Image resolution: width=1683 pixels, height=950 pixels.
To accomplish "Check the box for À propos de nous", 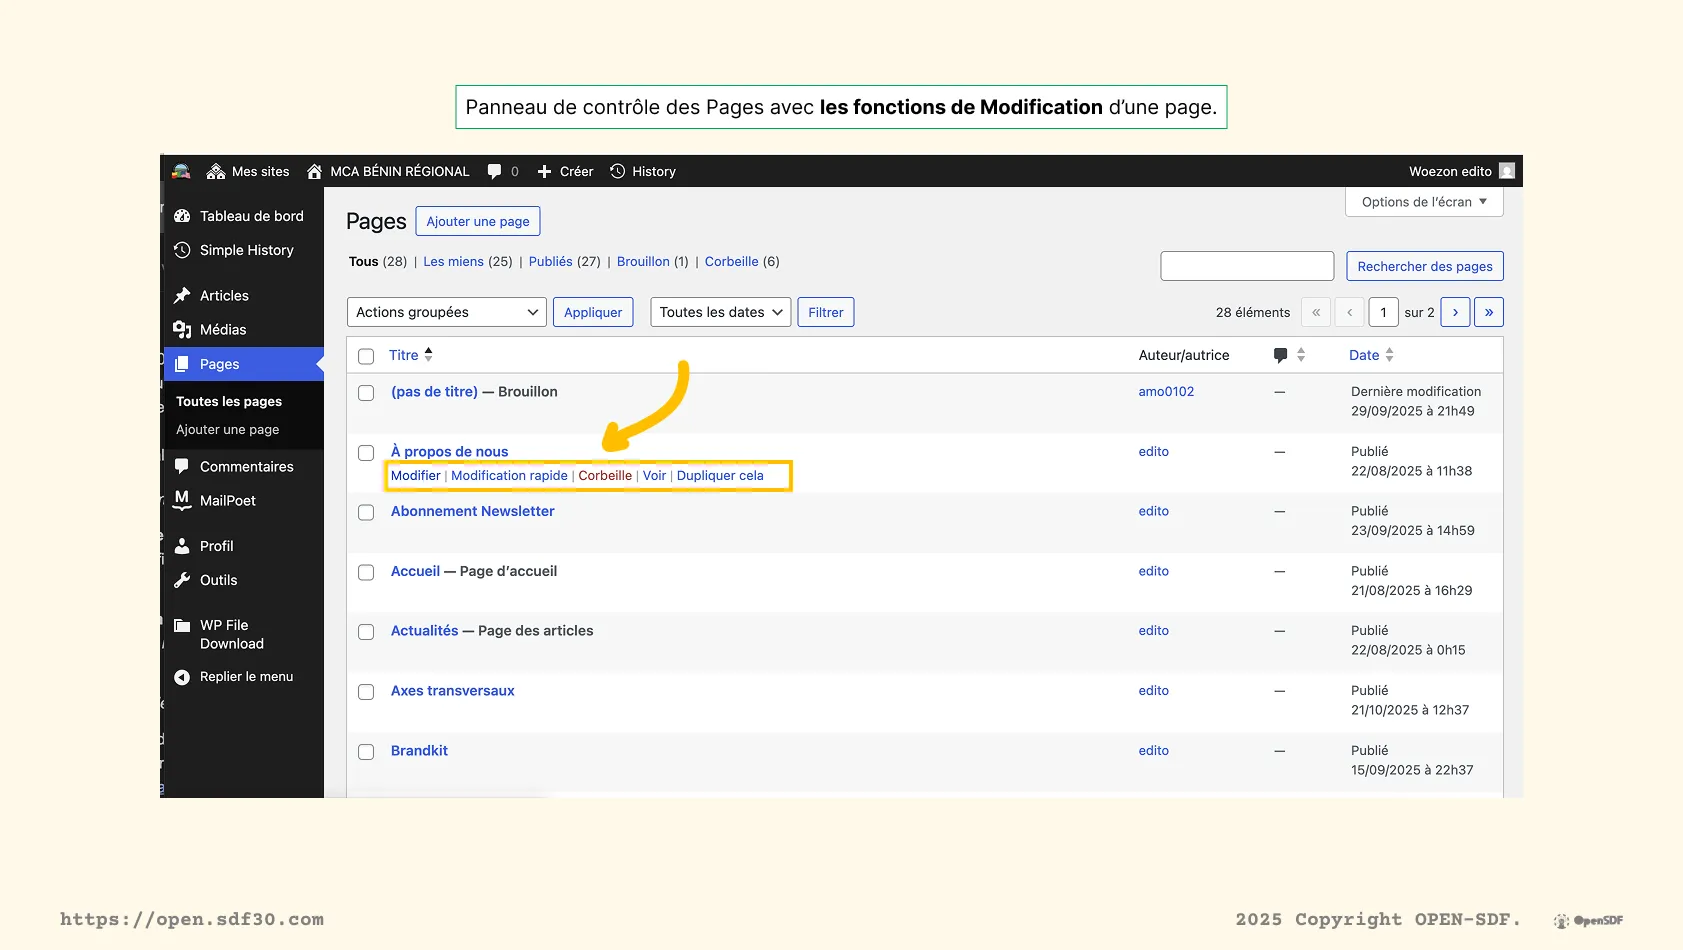I will pos(366,453).
